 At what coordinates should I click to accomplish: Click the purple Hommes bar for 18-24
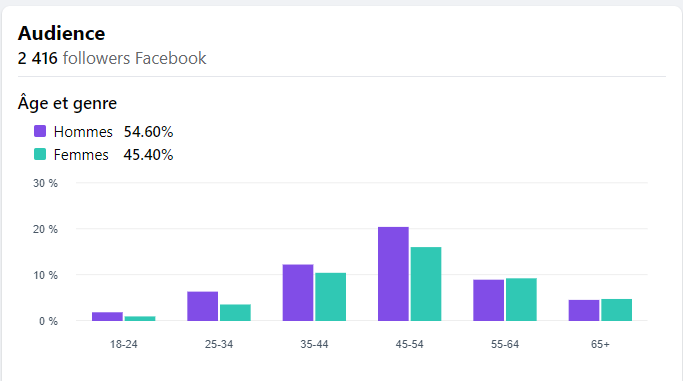[107, 317]
